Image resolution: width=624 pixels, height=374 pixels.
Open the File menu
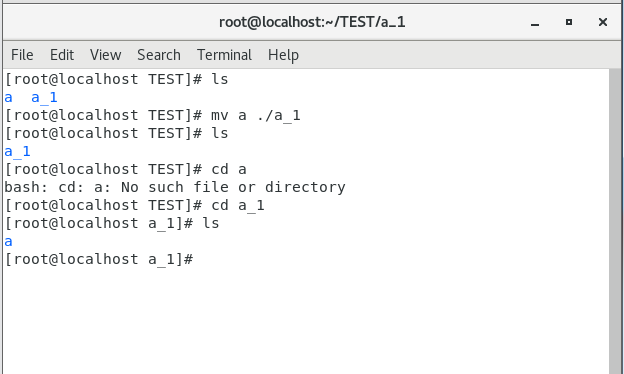(x=22, y=55)
